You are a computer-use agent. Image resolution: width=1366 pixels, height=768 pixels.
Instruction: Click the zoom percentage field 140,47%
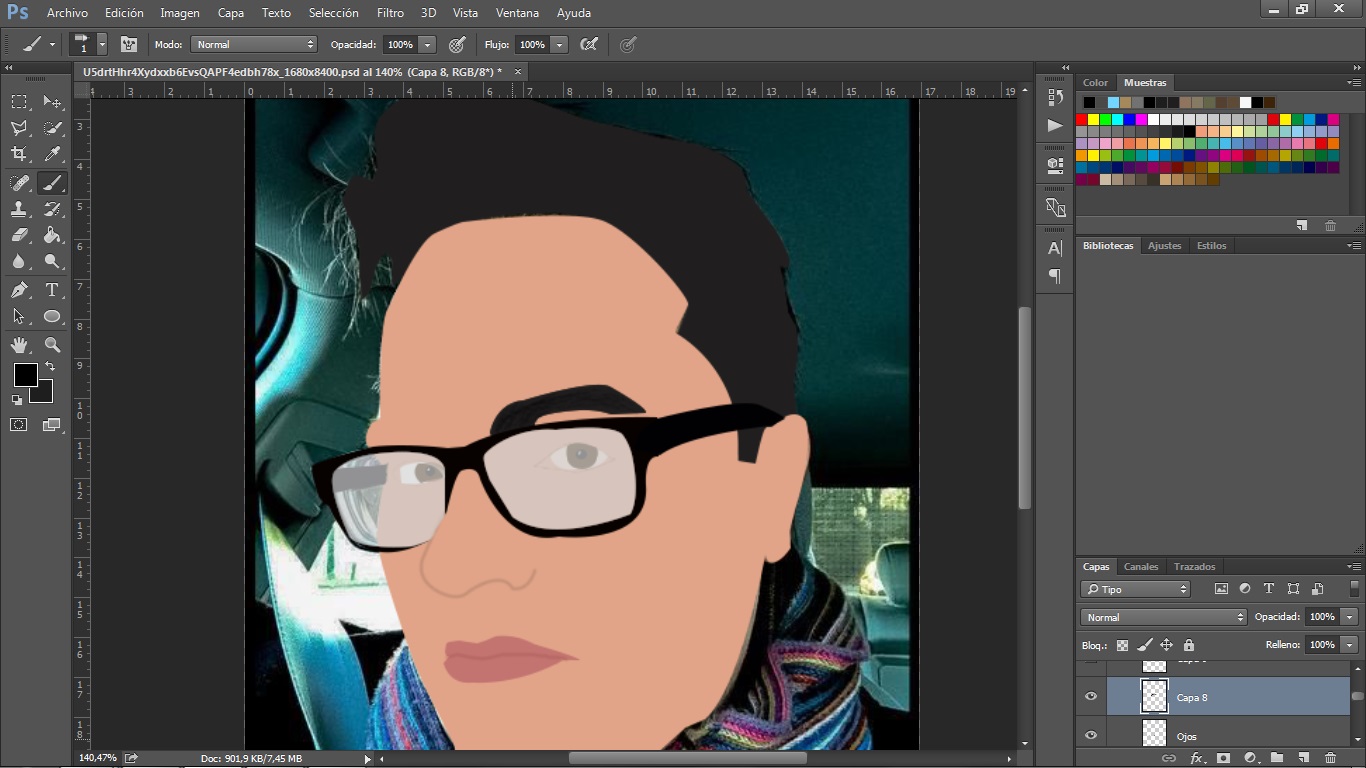pyautogui.click(x=98, y=758)
